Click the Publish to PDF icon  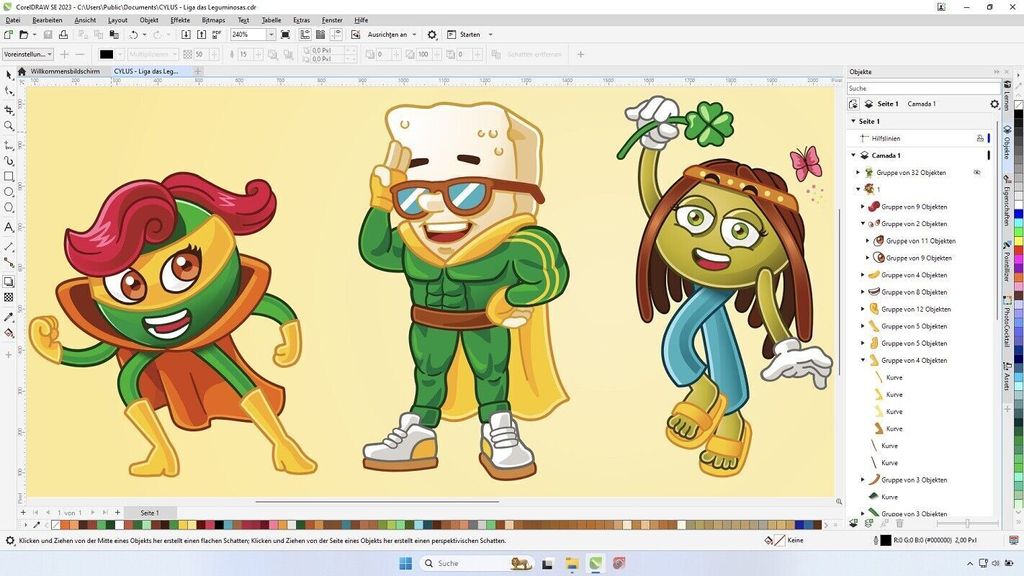pos(217,35)
